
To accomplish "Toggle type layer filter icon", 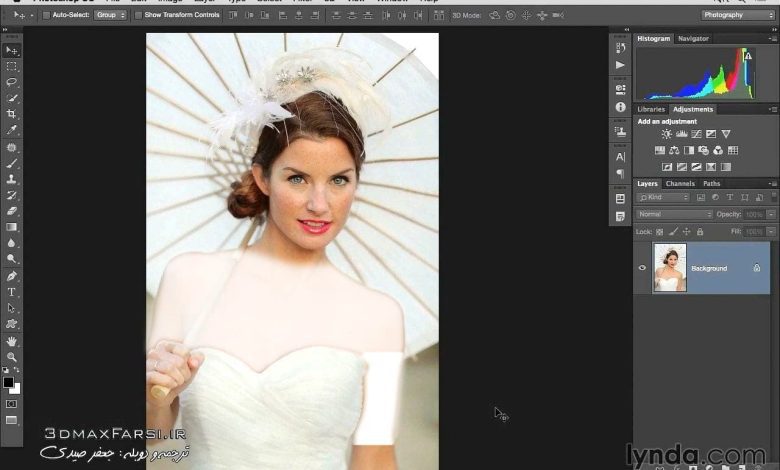I will (730, 197).
